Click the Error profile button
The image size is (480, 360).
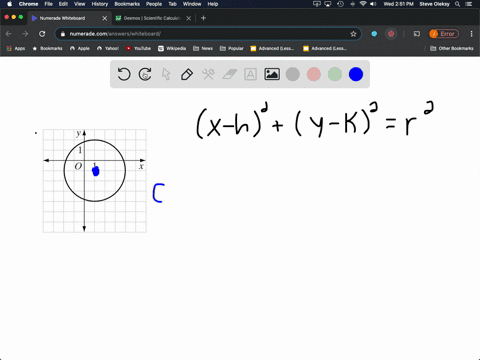[444, 34]
